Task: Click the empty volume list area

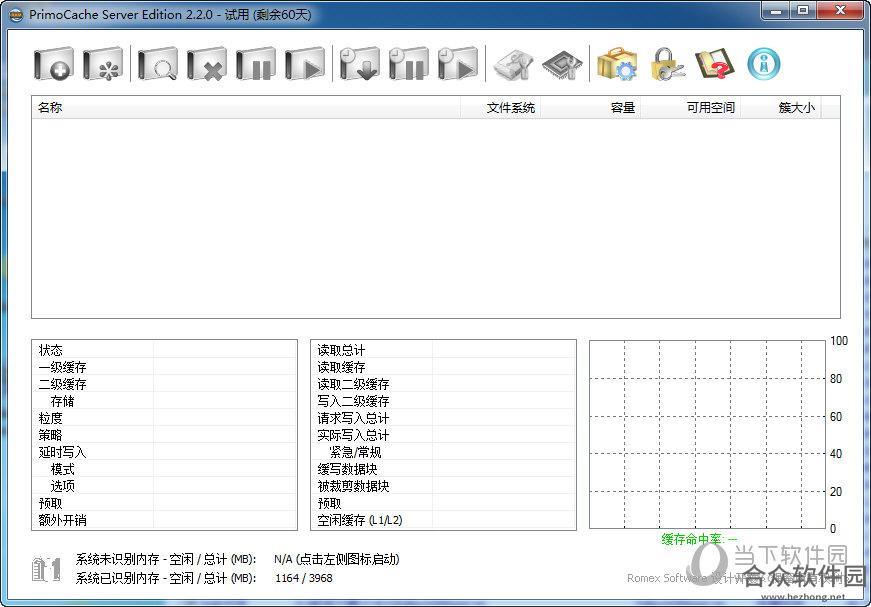Action: (436, 218)
